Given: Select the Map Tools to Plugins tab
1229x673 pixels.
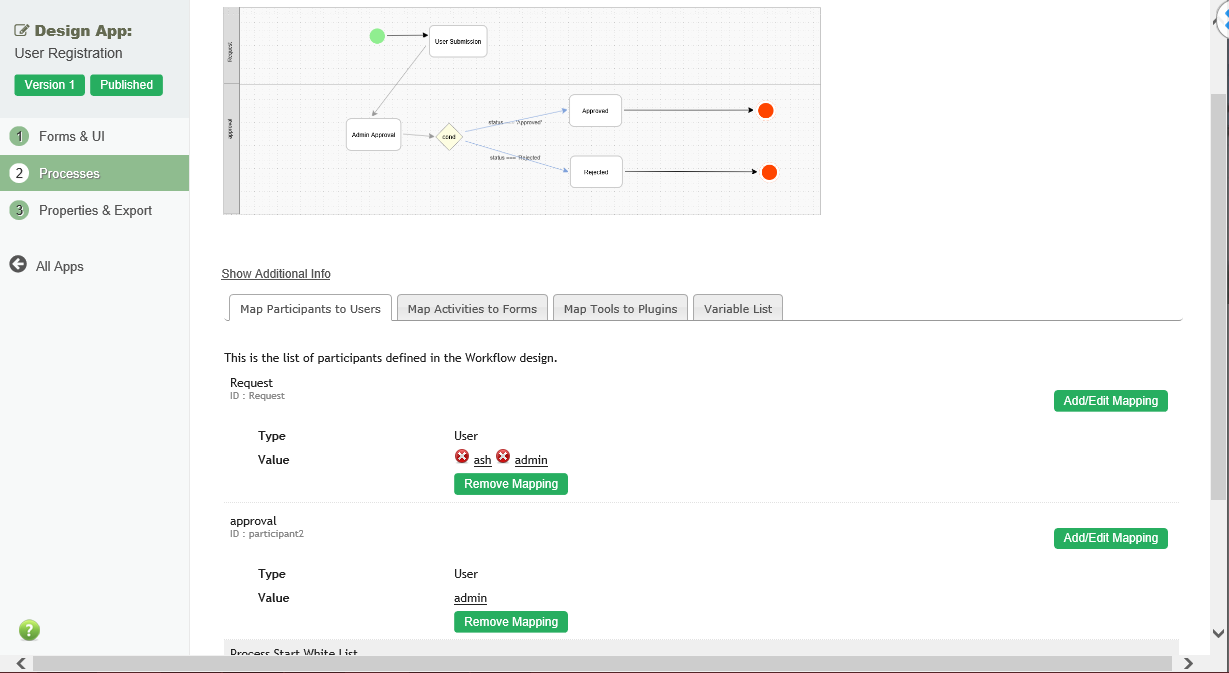Looking at the screenshot, I should [620, 309].
